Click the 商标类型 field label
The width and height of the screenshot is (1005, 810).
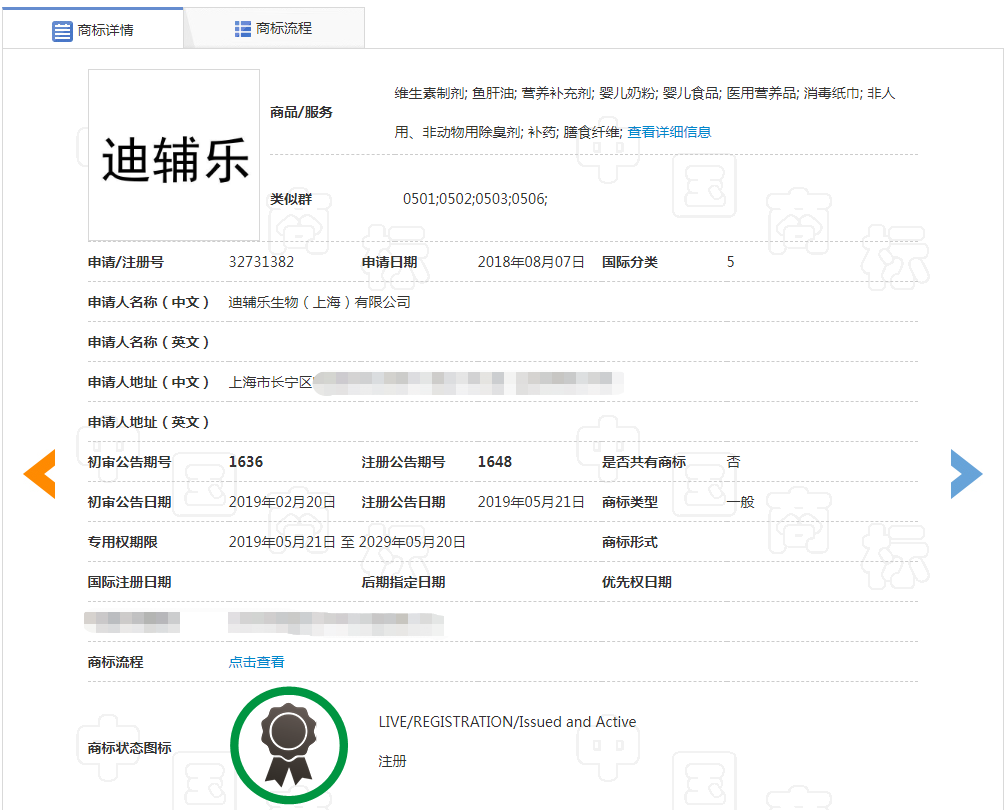[629, 502]
